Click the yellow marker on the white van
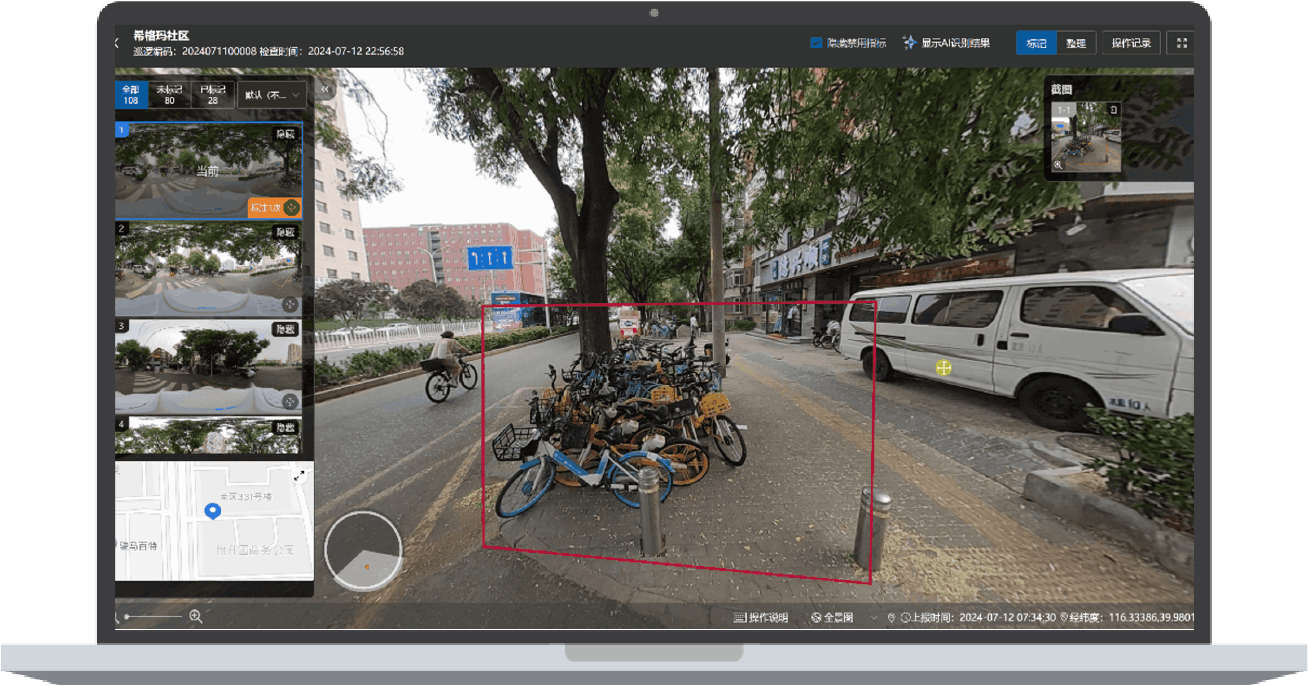This screenshot has height=686, width=1309. pyautogui.click(x=942, y=368)
